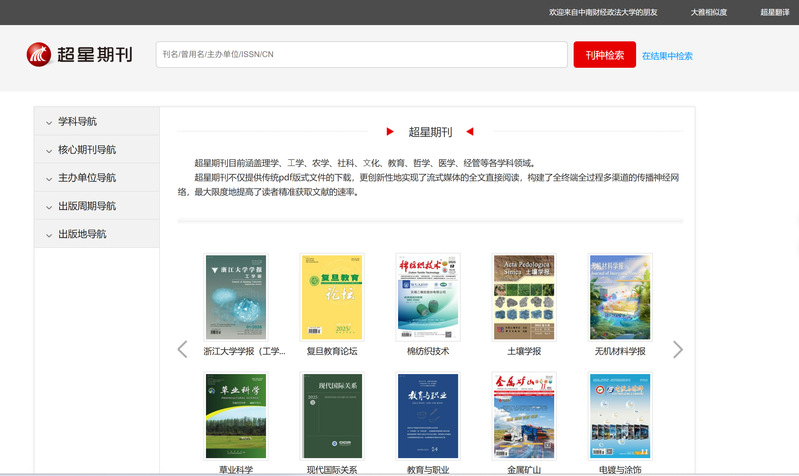Expand the 出版地导航 section
Image resolution: width=799 pixels, height=476 pixels.
(96, 234)
